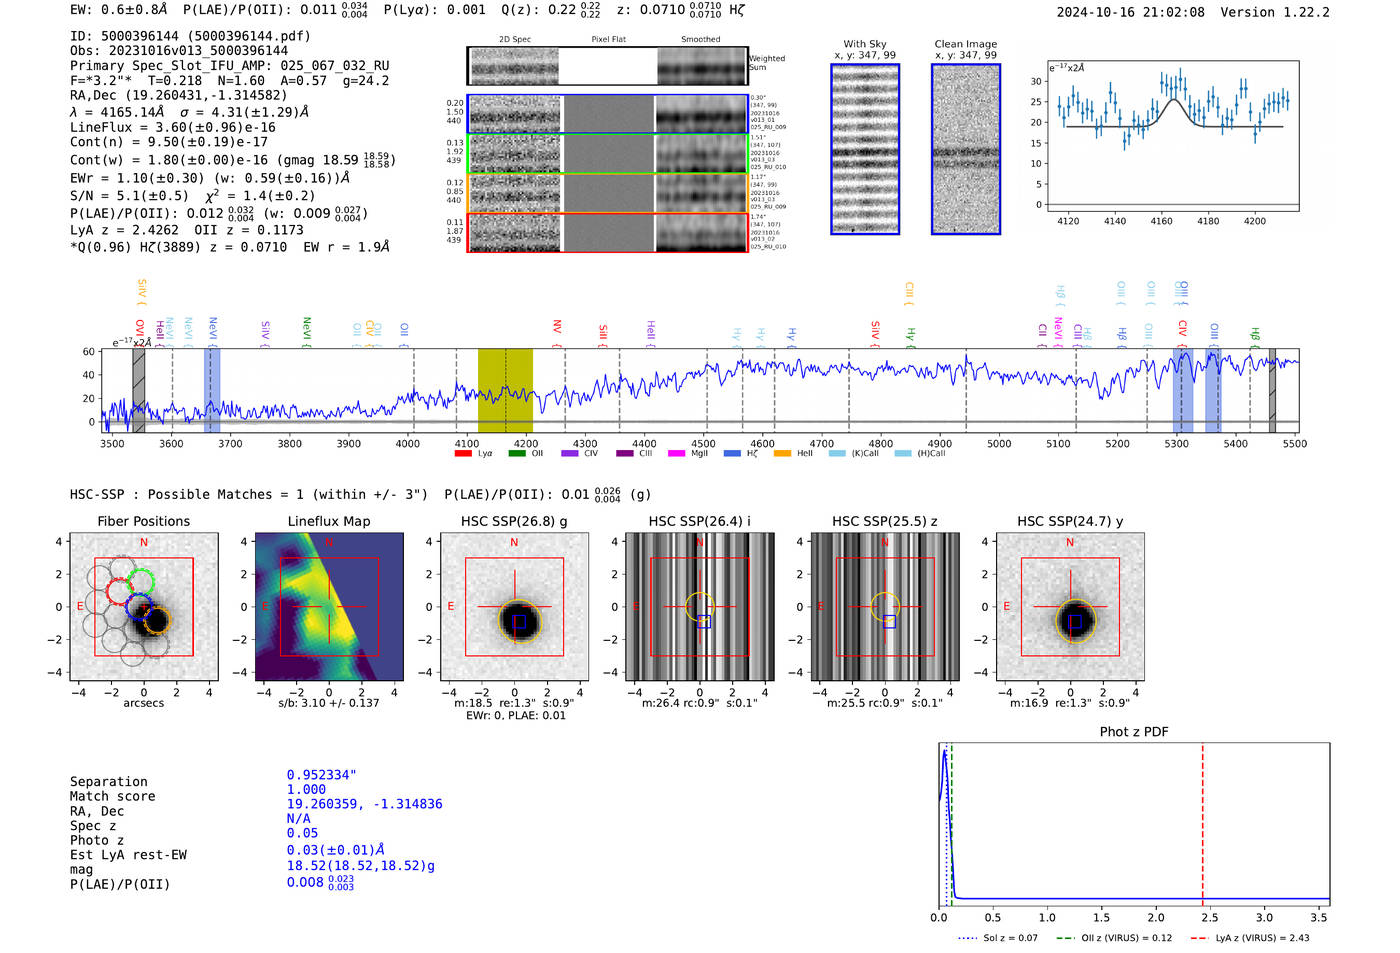Click the HSC-SSP Possible Matches heading
The height and width of the screenshot is (953, 1400).
pyautogui.click(x=249, y=495)
